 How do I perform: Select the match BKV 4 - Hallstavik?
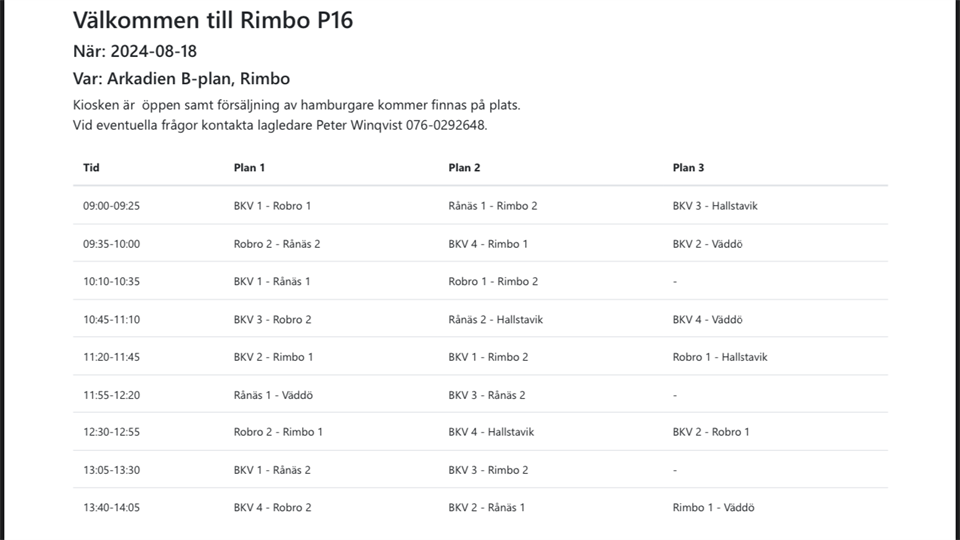(x=491, y=432)
